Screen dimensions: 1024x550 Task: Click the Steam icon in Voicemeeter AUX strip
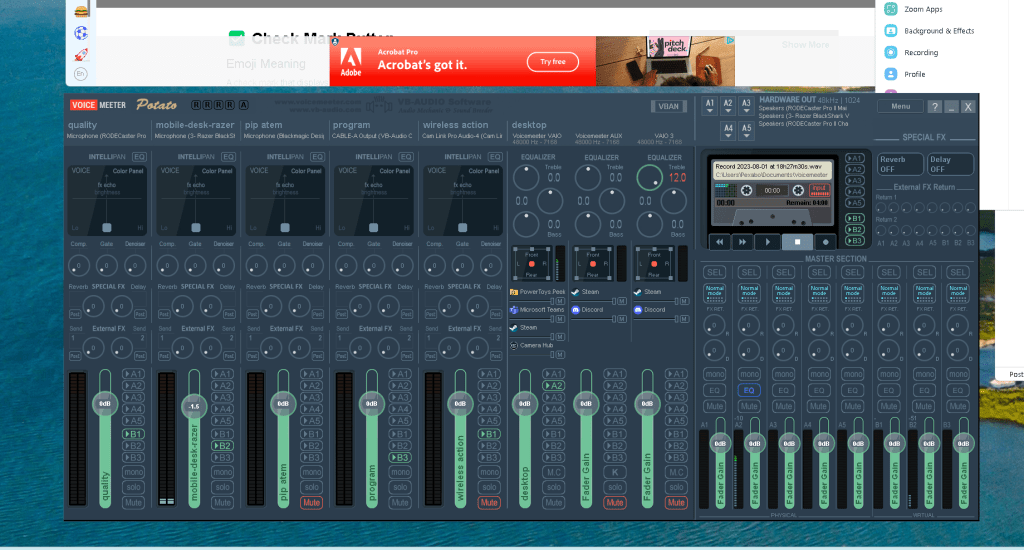click(x=575, y=292)
